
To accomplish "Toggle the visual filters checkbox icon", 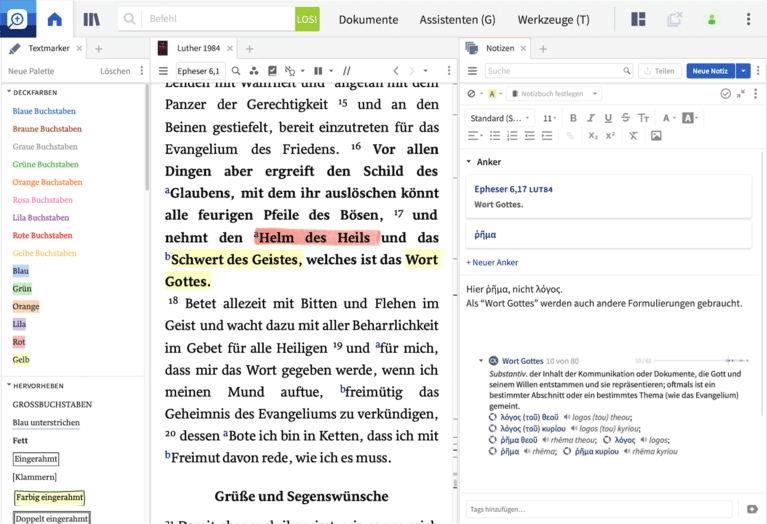I will pyautogui.click(x=272, y=71).
